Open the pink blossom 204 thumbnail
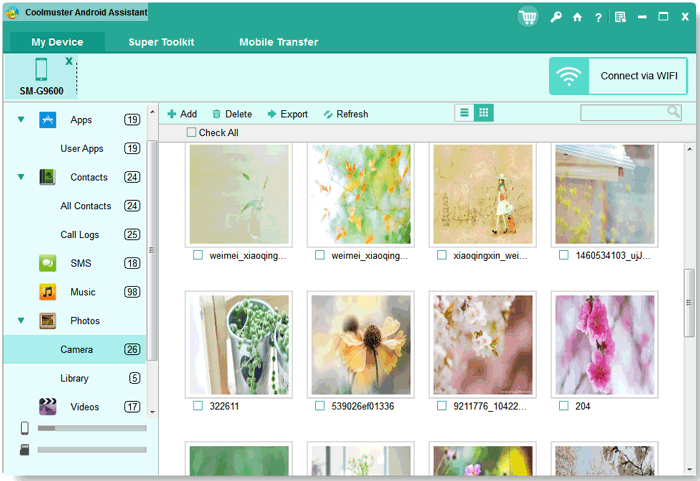 click(x=604, y=344)
